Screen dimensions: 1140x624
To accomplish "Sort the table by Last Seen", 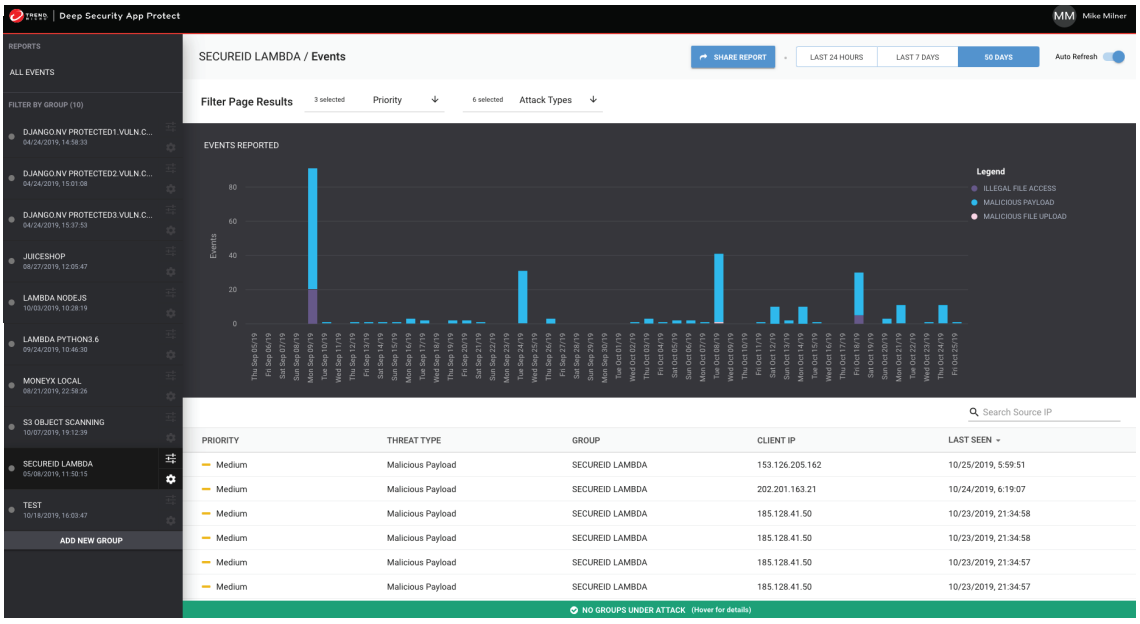I will [x=974, y=440].
